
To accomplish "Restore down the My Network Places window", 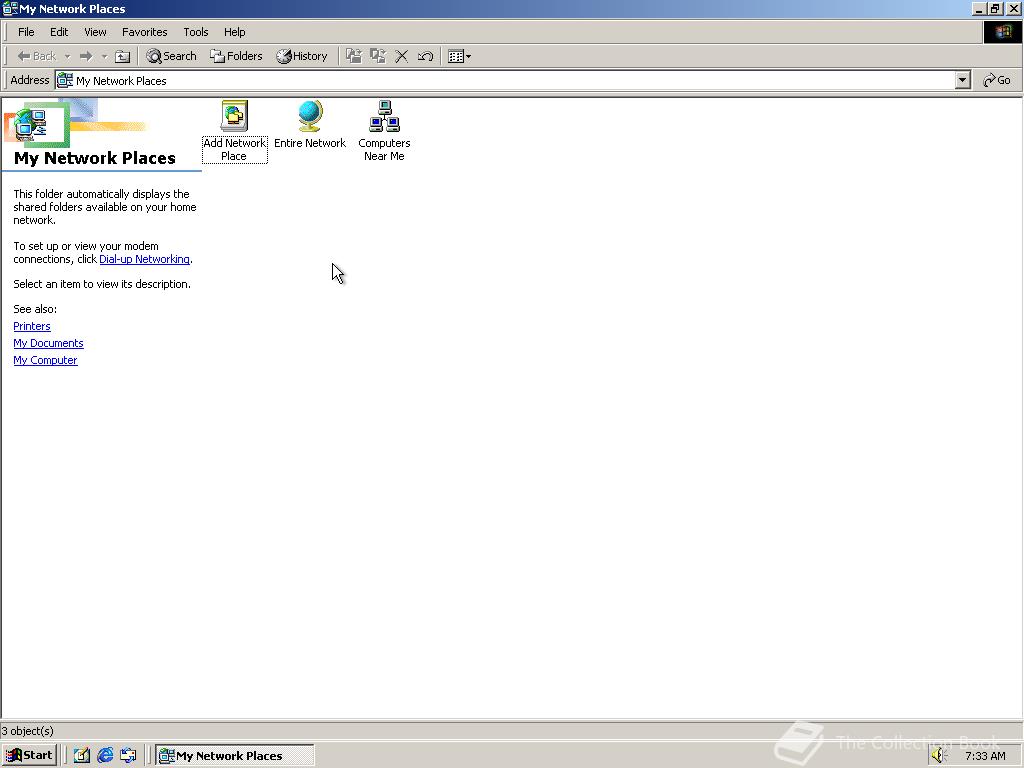I will [x=995, y=8].
